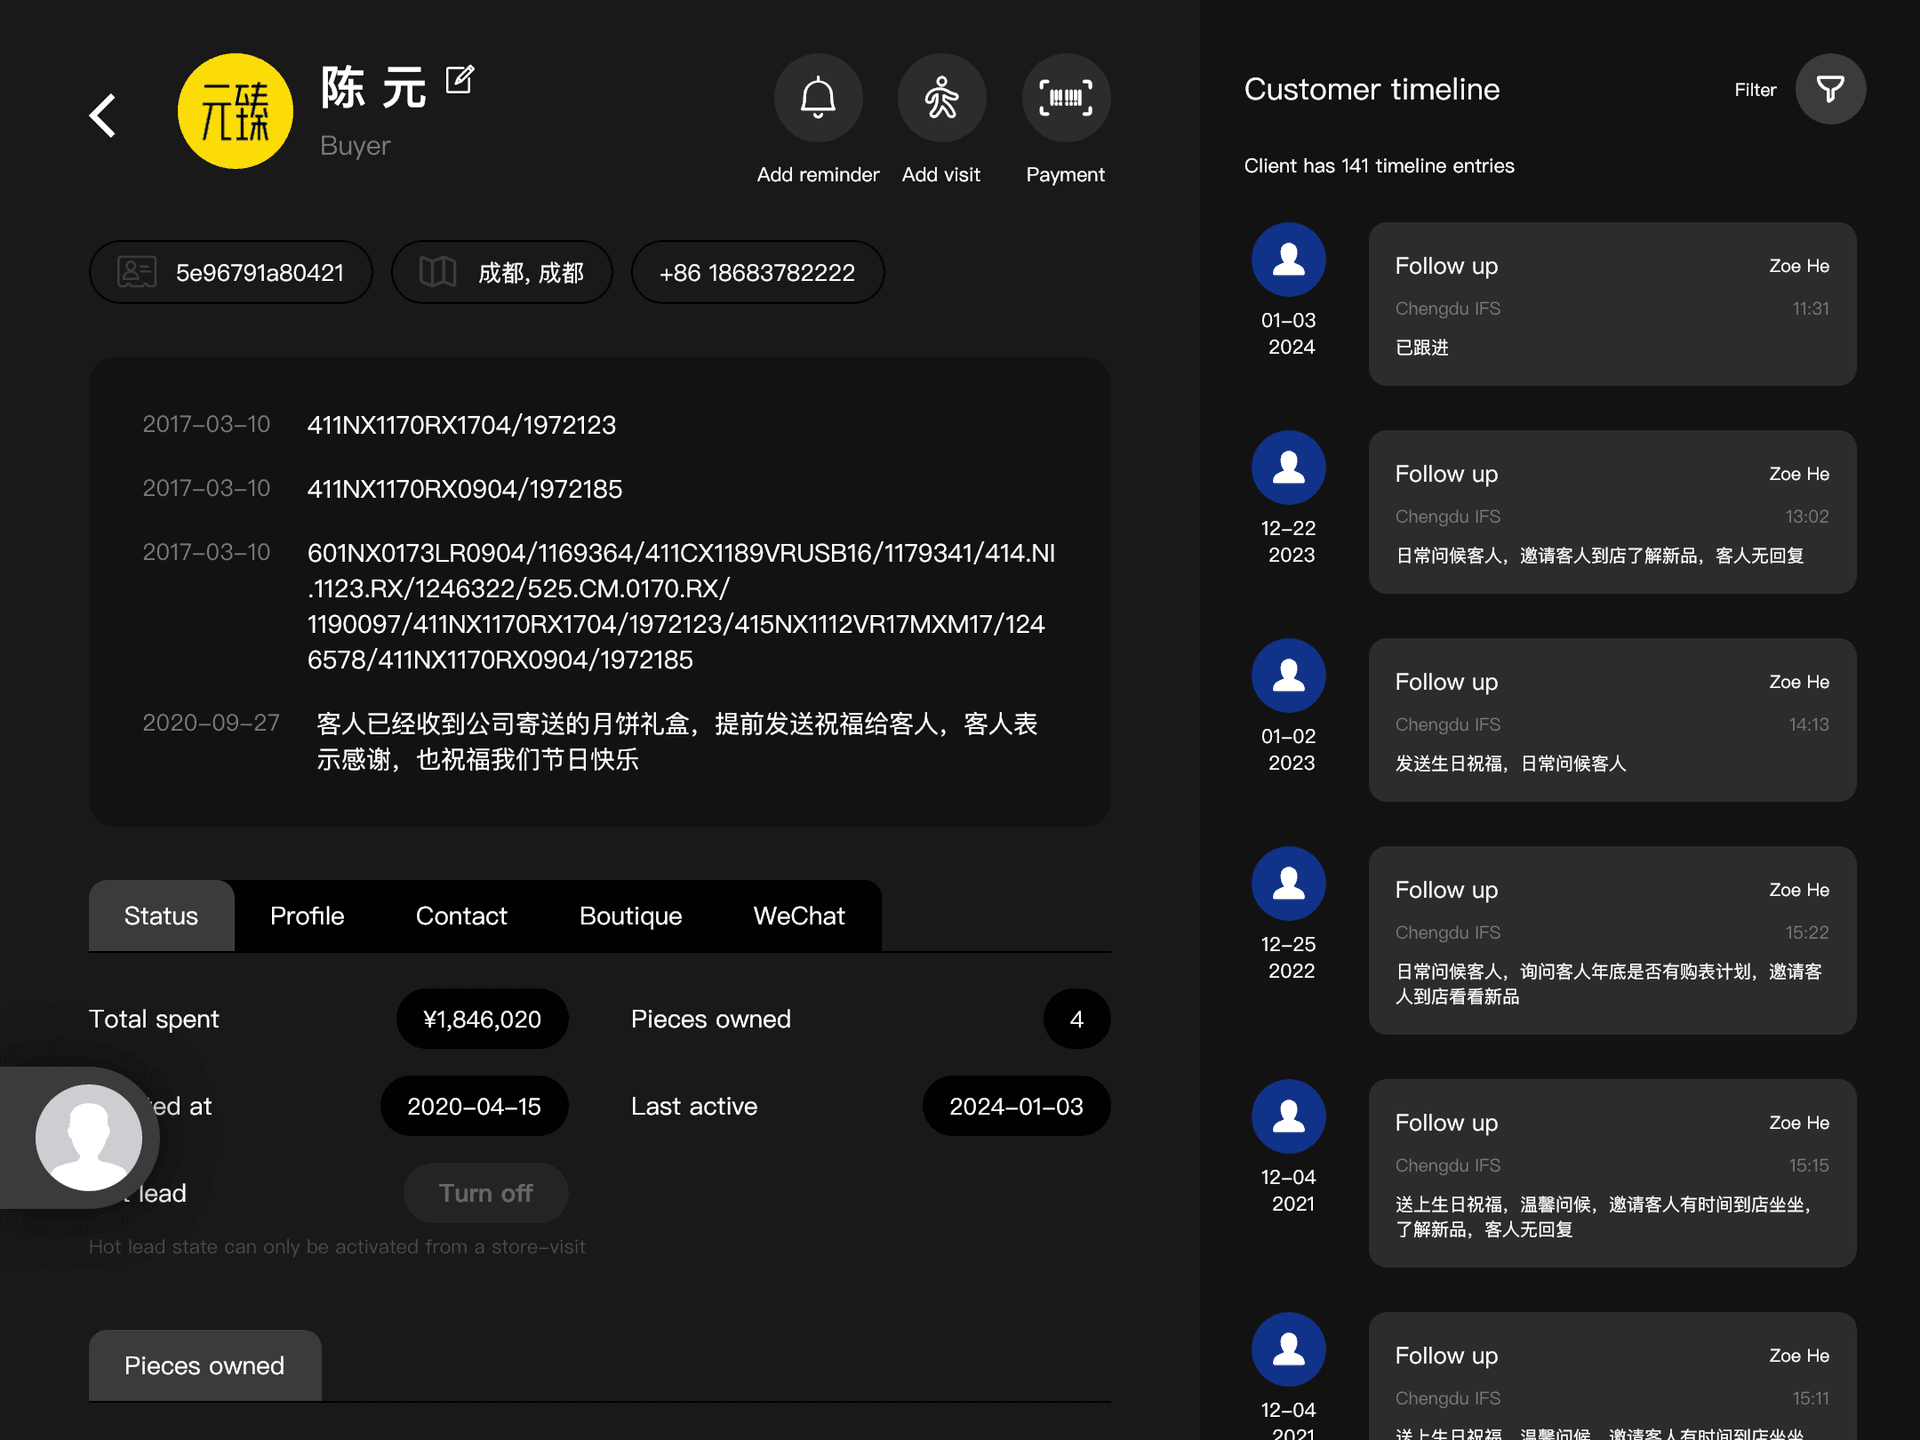The image size is (1920, 1440).
Task: Open the 01-03 2024 Follow up entry
Action: [1612, 304]
